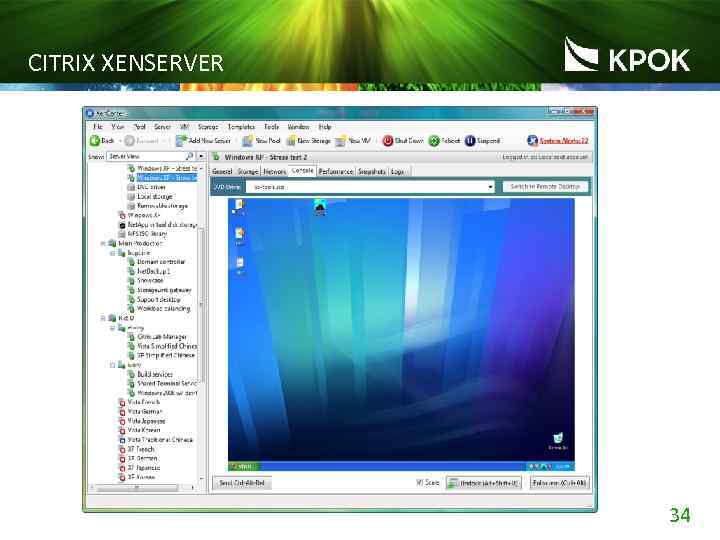Collapse the Main Production tree node

(x=103, y=243)
